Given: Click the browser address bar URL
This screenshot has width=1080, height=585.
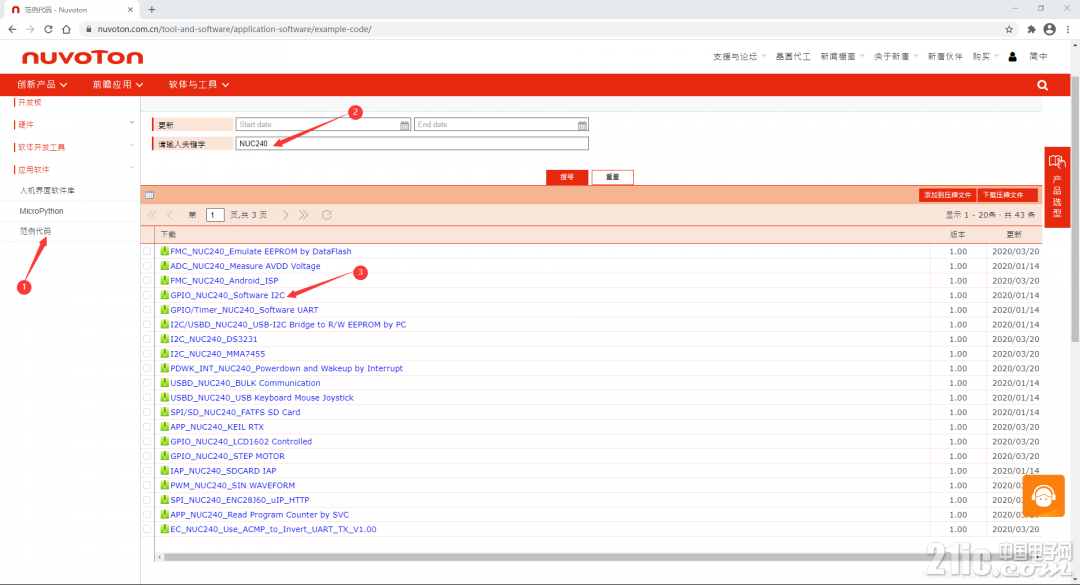Looking at the screenshot, I should (234, 29).
